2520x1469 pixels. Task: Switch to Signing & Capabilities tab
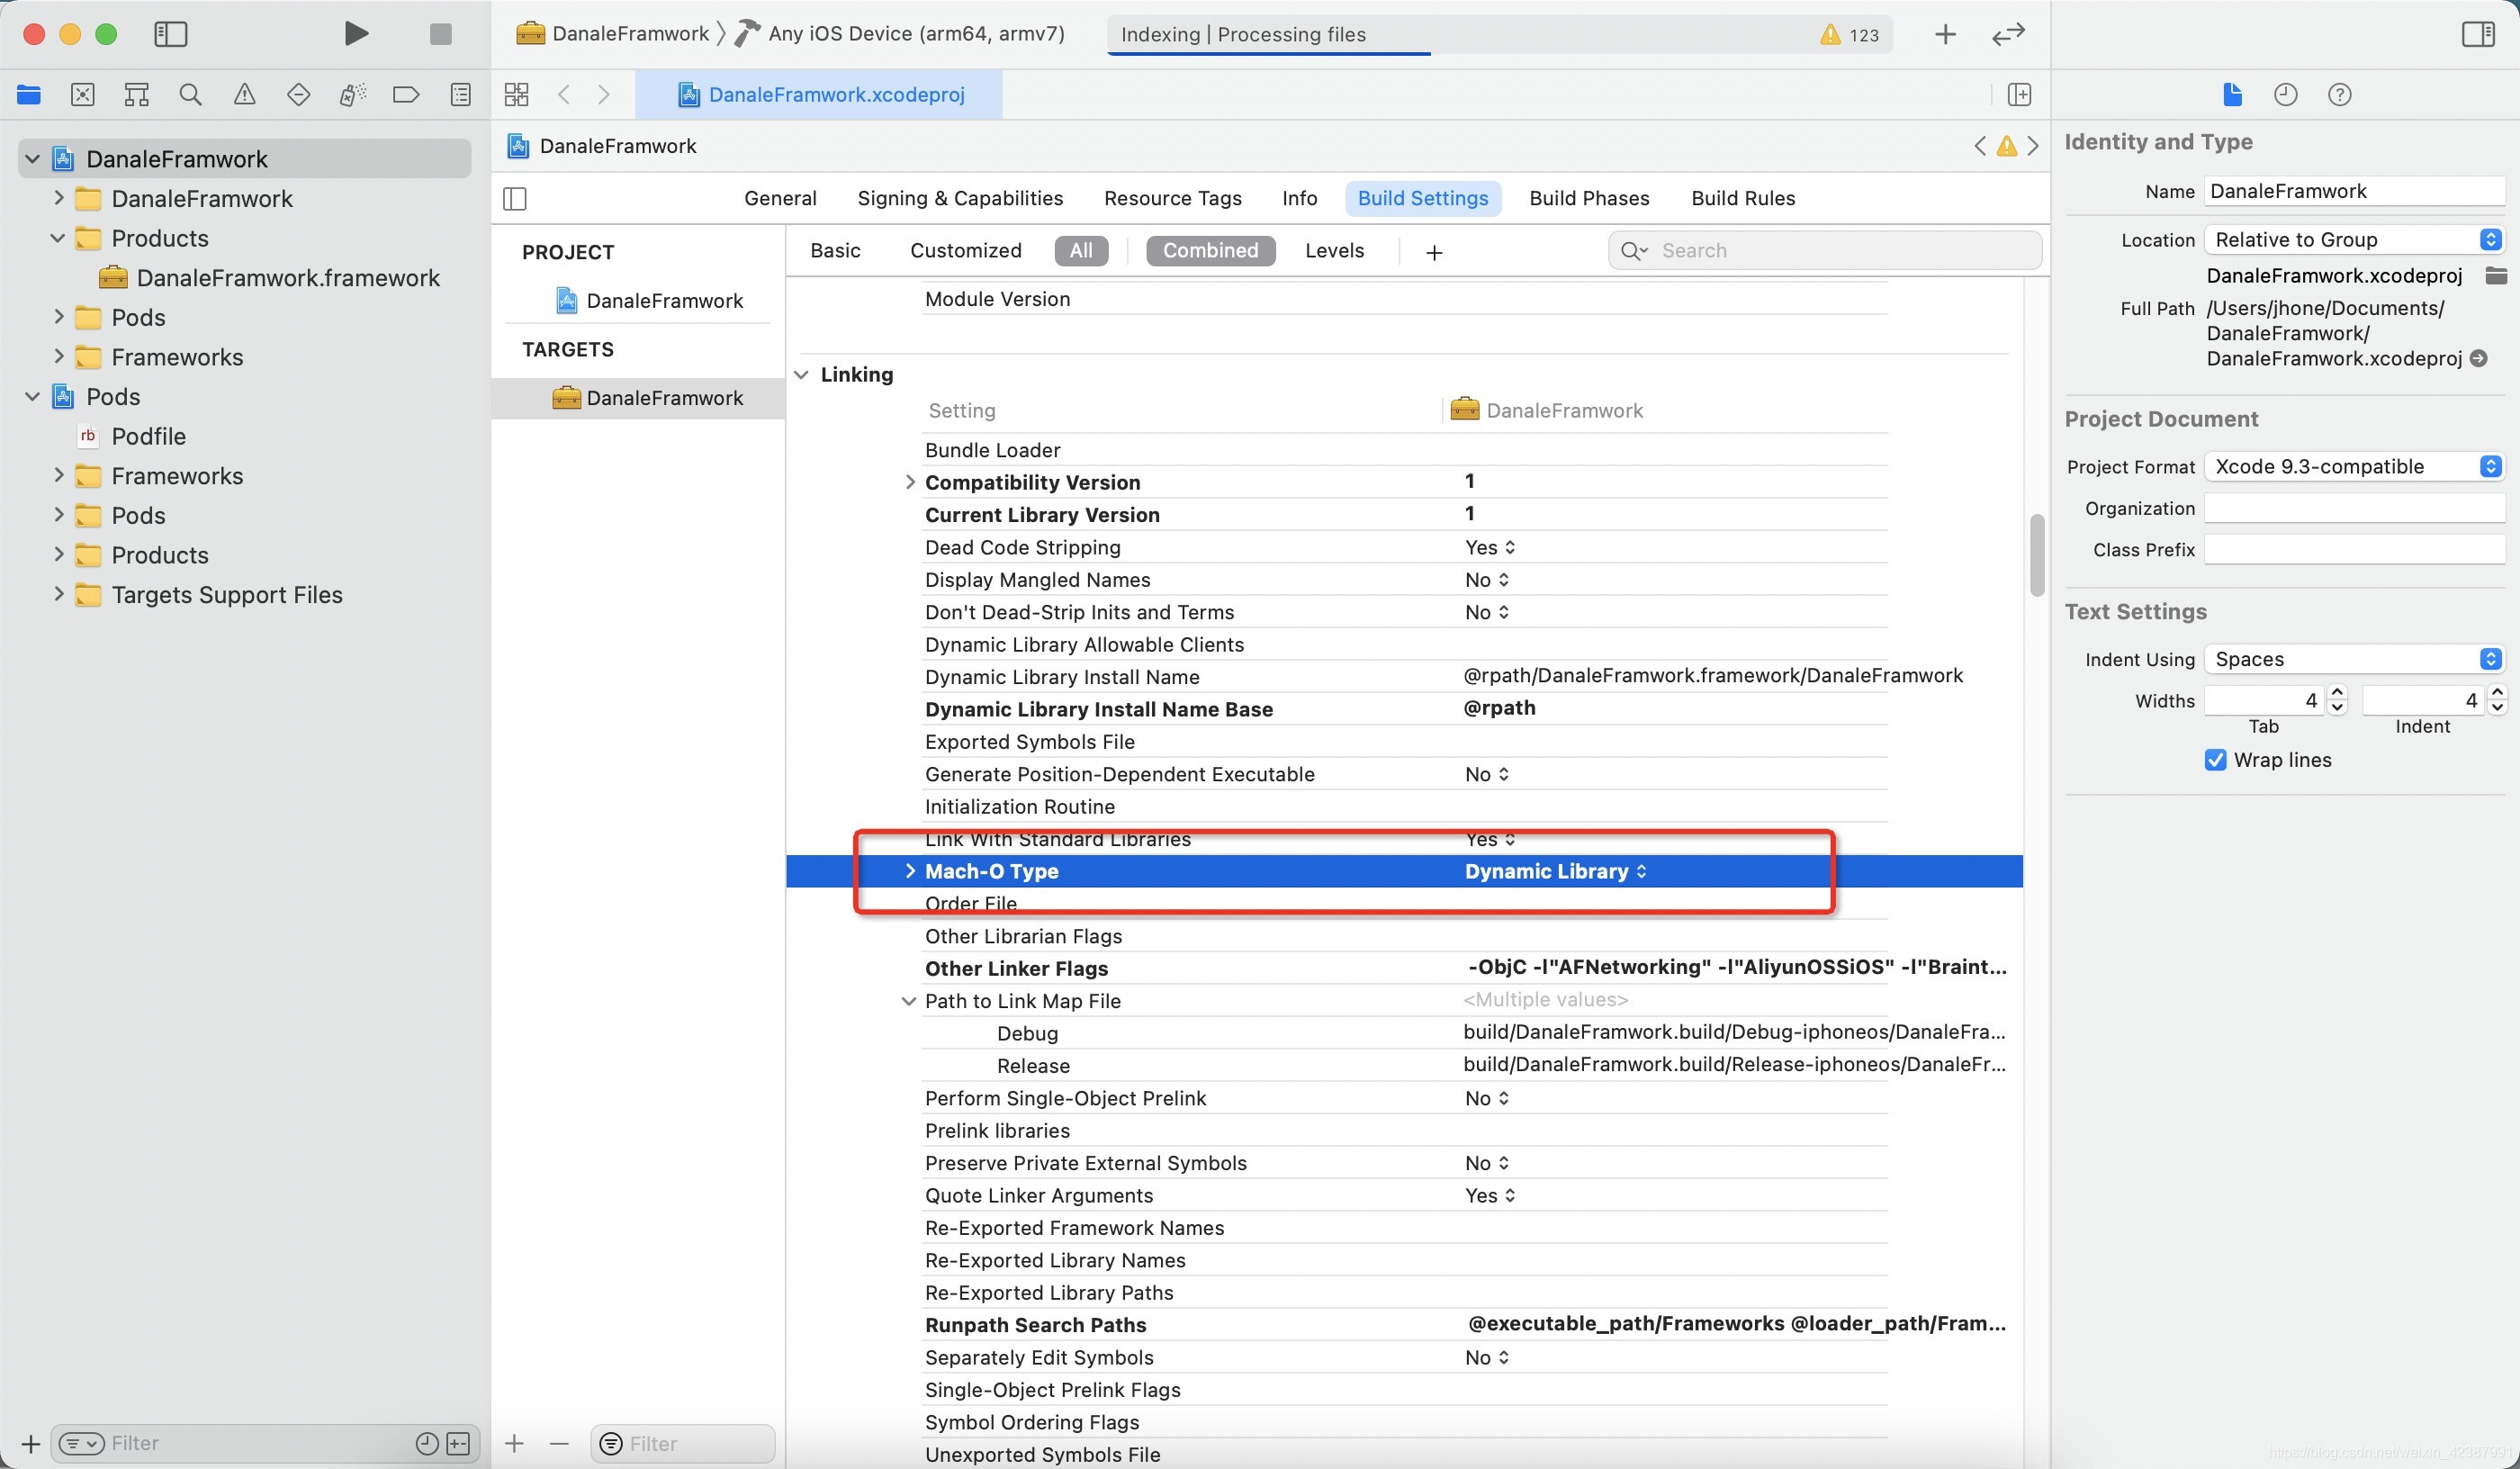[960, 198]
